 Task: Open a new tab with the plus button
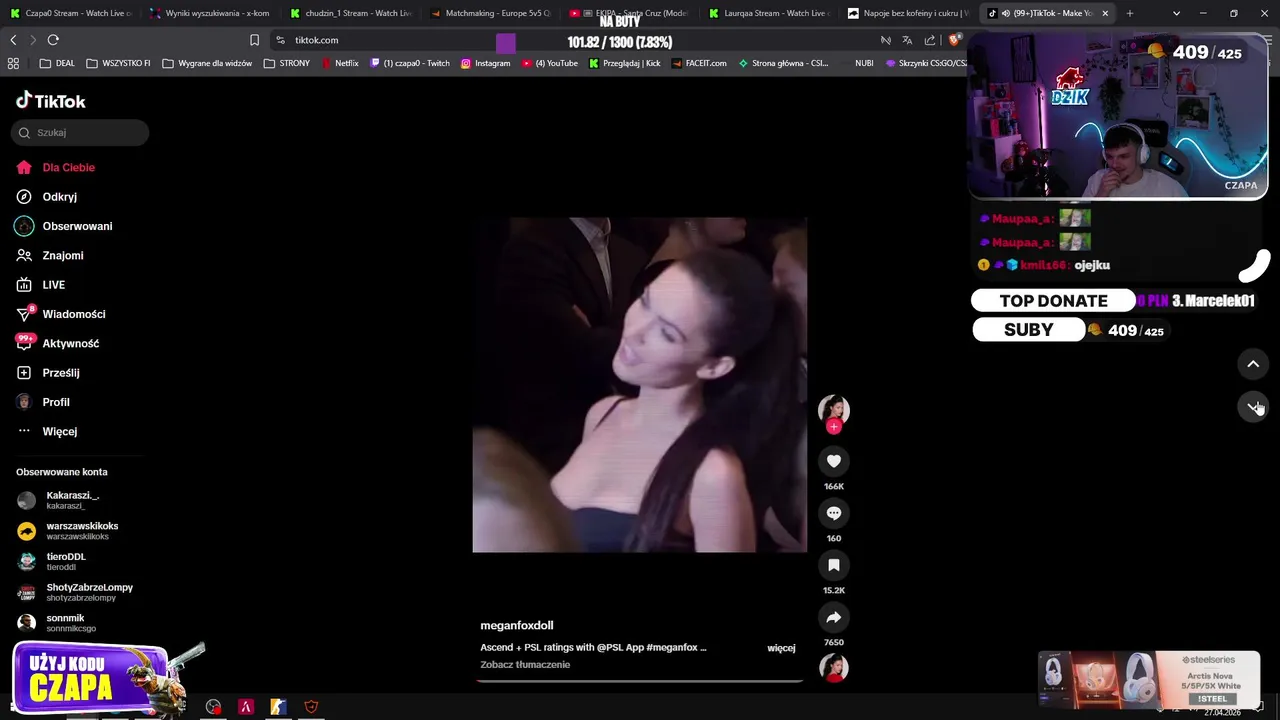1130,13
